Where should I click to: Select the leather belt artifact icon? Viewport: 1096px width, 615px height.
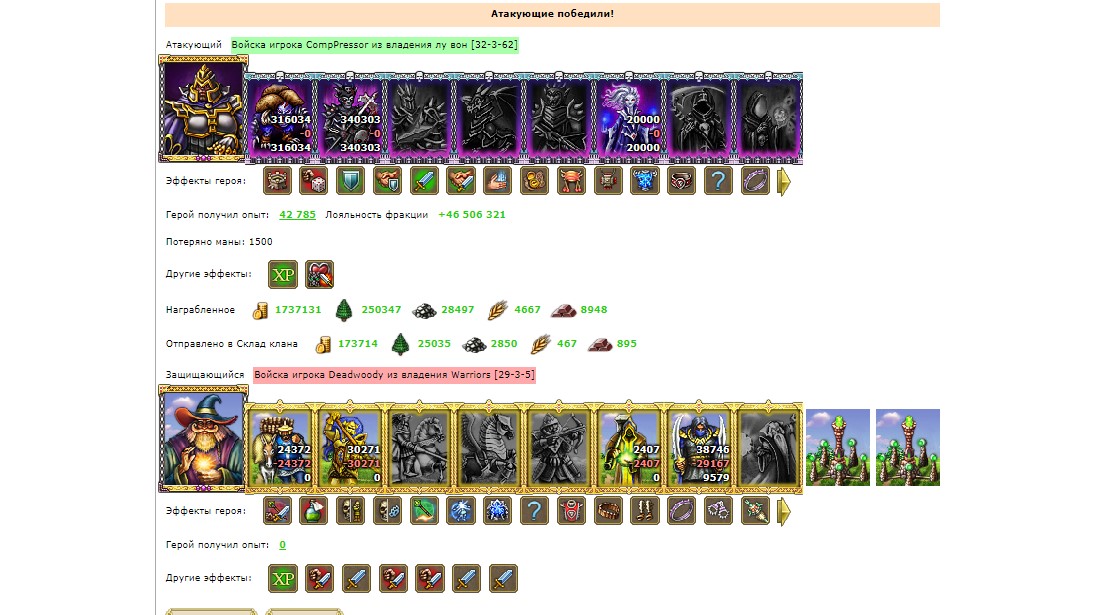pos(608,511)
